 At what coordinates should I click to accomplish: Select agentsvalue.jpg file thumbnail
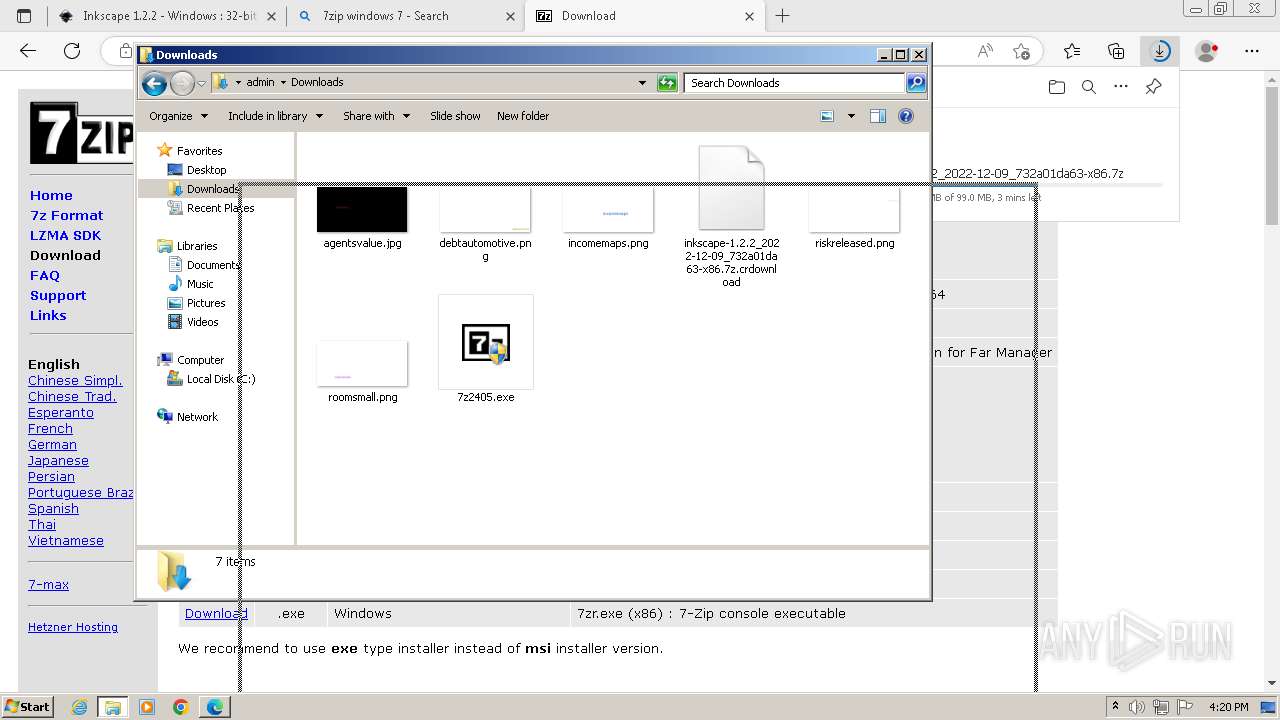point(362,208)
